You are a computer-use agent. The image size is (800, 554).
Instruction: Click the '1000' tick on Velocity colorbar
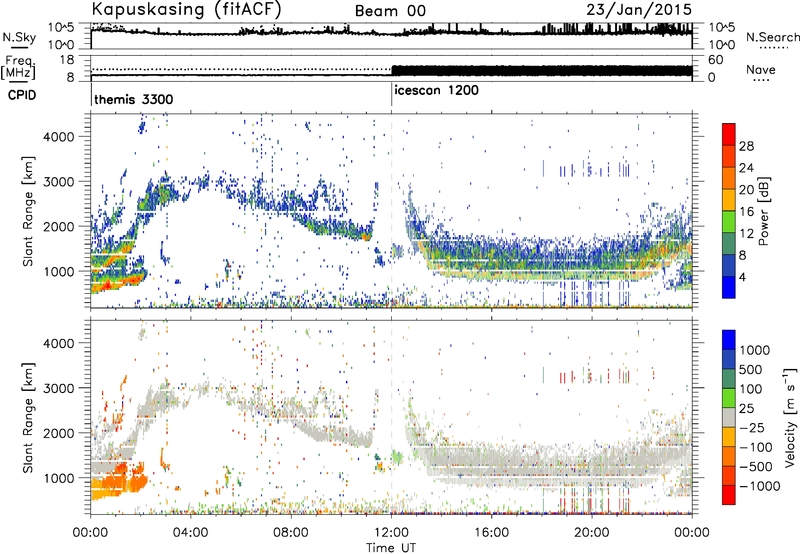(755, 350)
